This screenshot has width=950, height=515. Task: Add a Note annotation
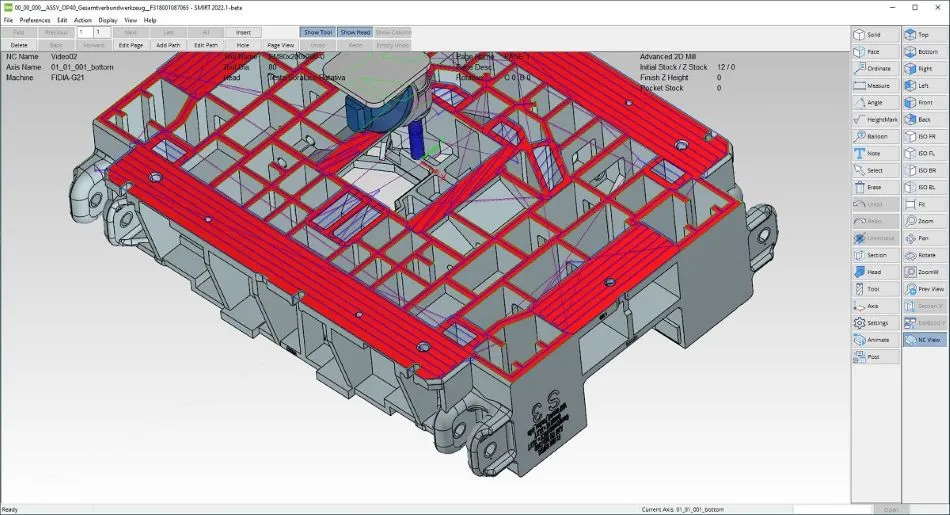[x=875, y=154]
